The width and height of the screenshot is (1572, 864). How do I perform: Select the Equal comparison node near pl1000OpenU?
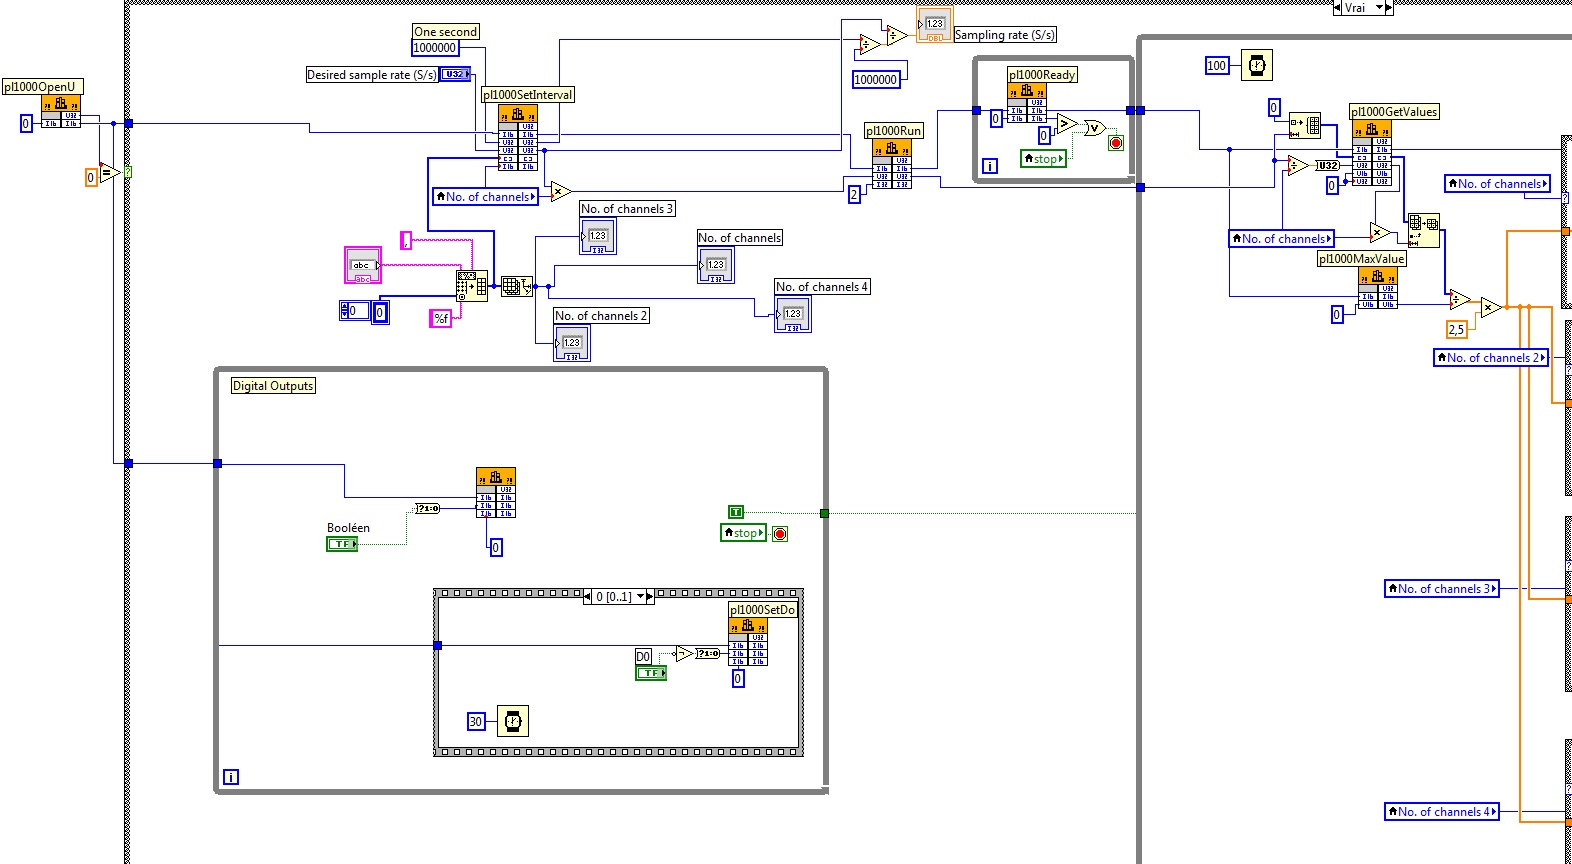pyautogui.click(x=110, y=173)
